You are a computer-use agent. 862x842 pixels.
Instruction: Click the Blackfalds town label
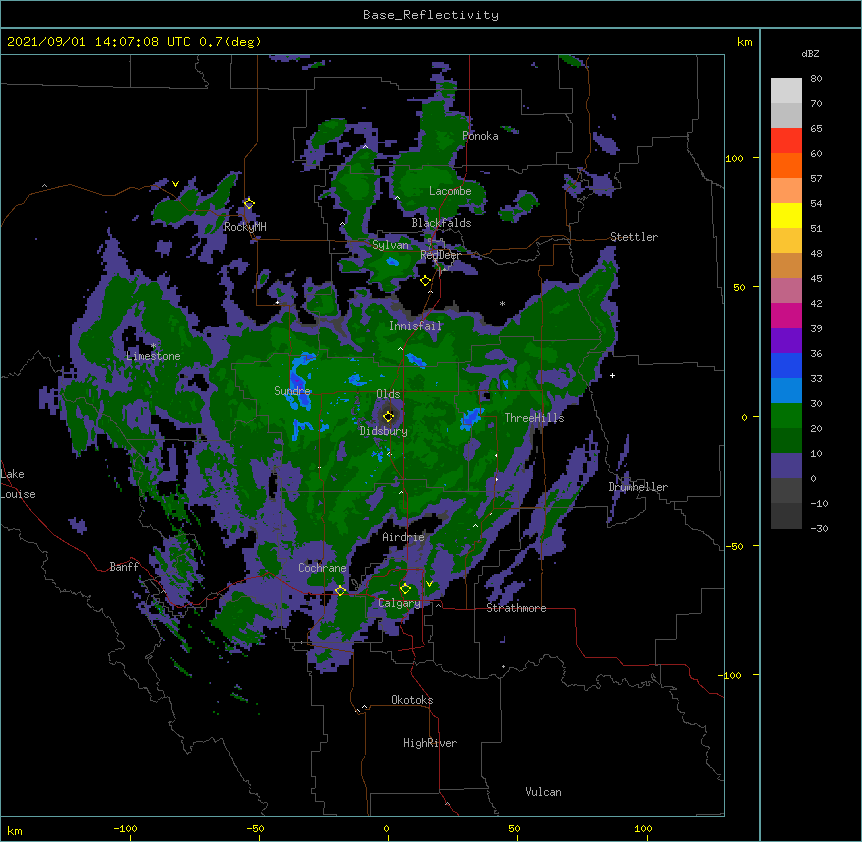click(x=441, y=223)
